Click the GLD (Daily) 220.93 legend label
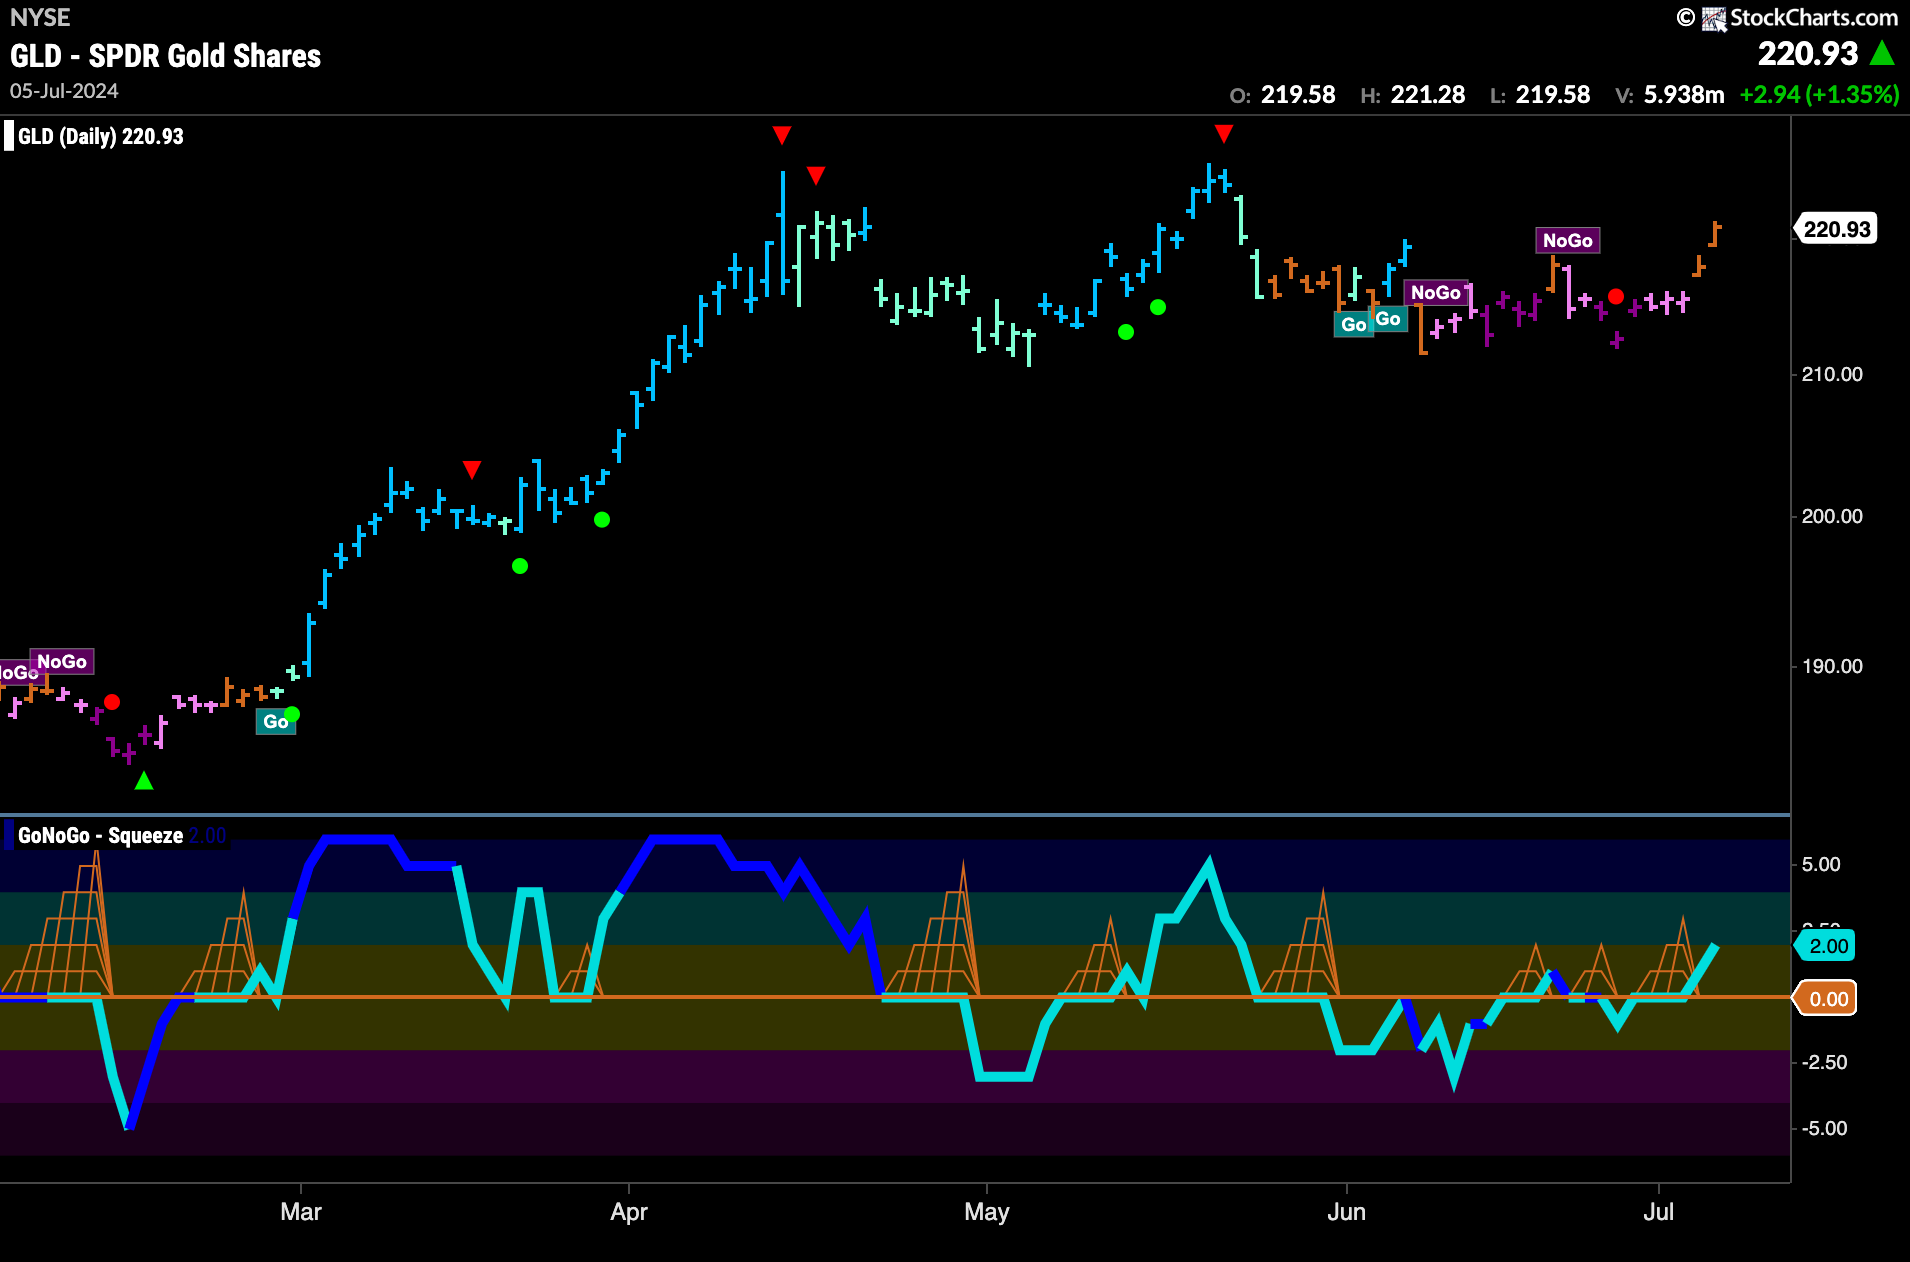 point(101,136)
